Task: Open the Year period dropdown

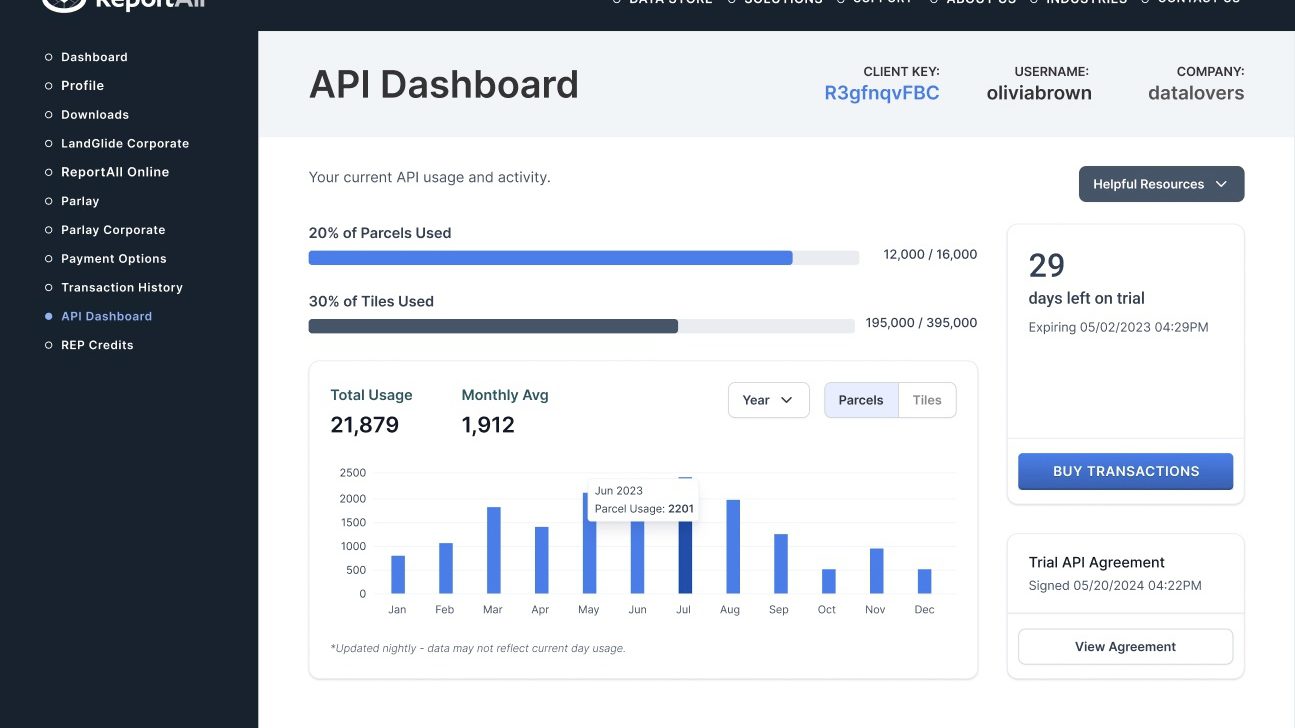Action: coord(768,400)
